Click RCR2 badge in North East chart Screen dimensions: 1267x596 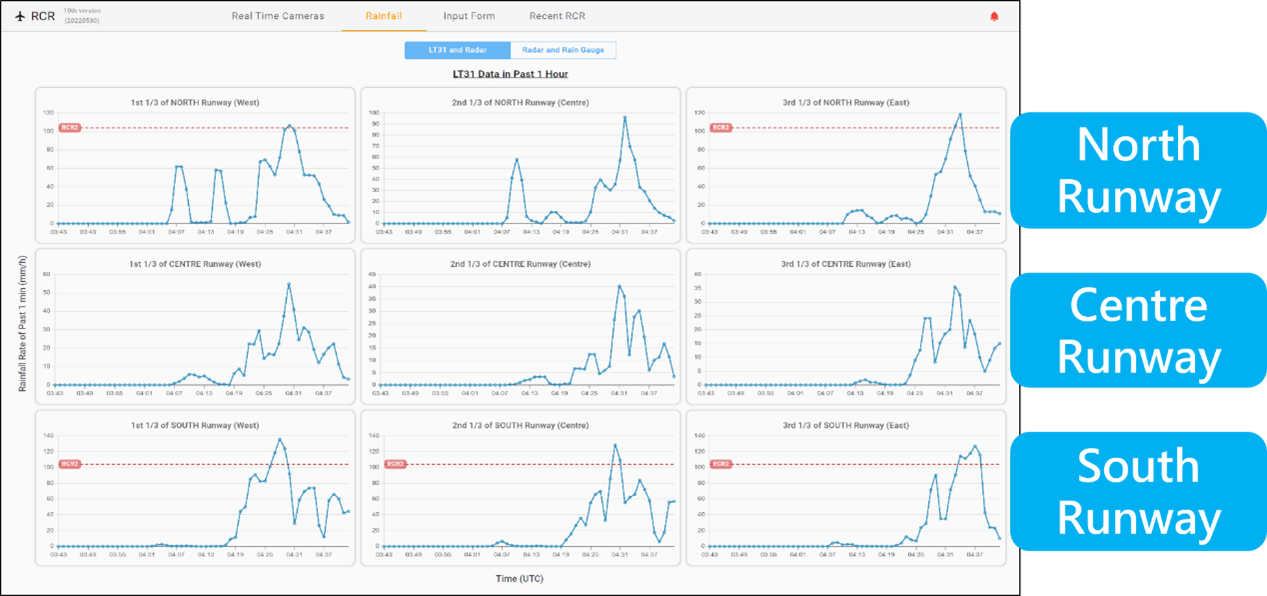[720, 128]
